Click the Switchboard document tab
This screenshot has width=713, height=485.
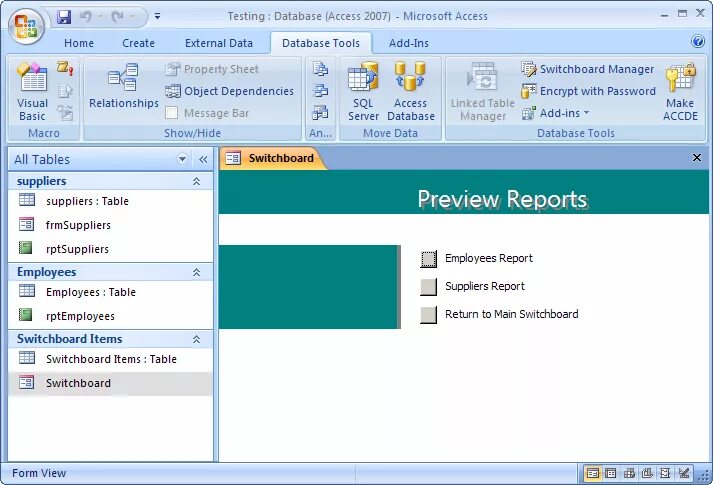click(272, 158)
